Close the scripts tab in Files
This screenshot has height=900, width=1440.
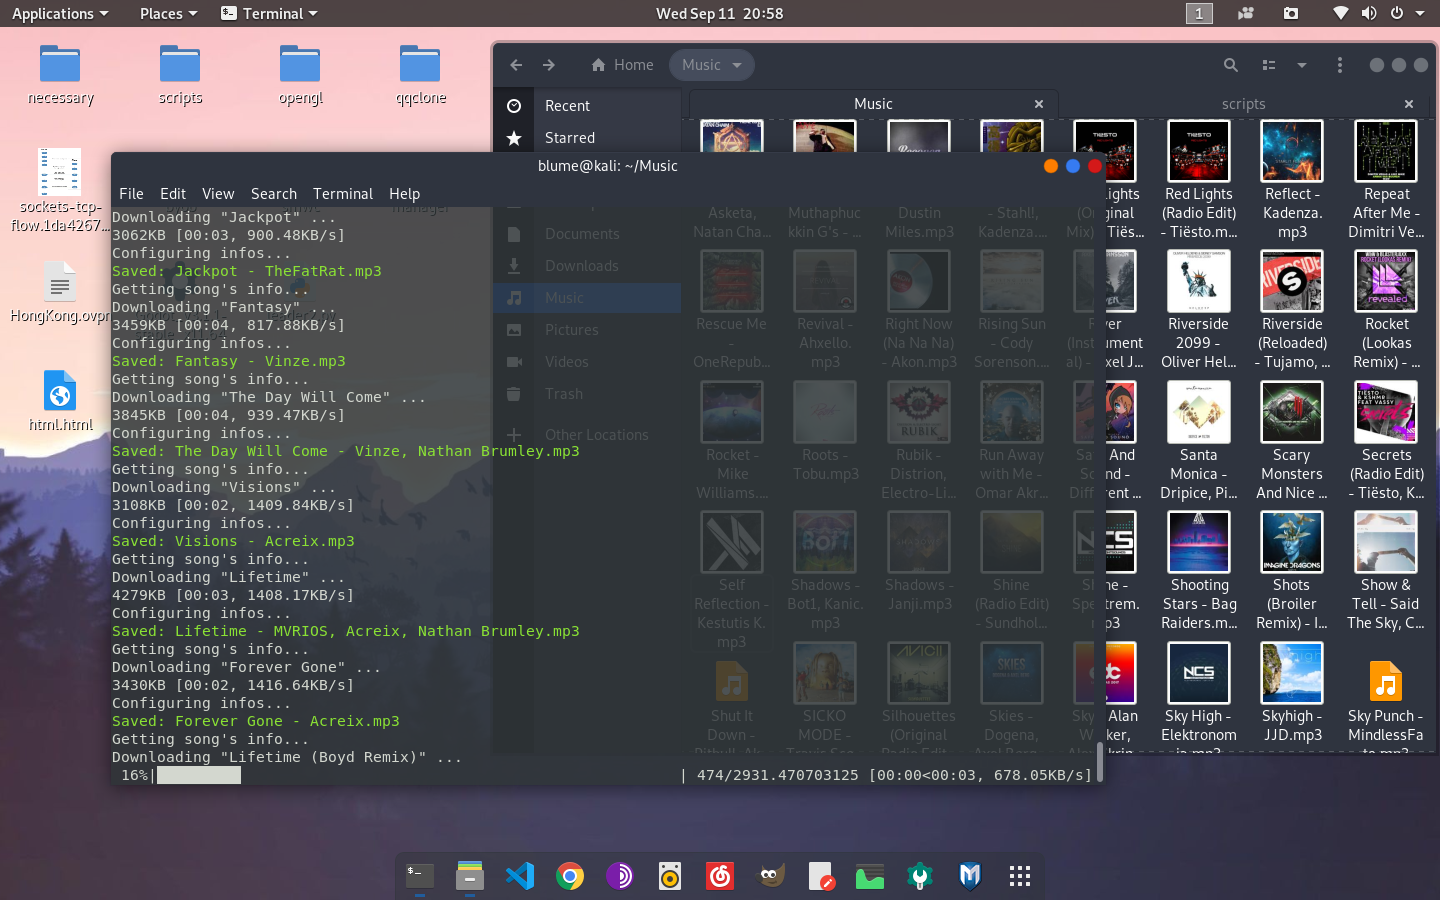click(1409, 104)
